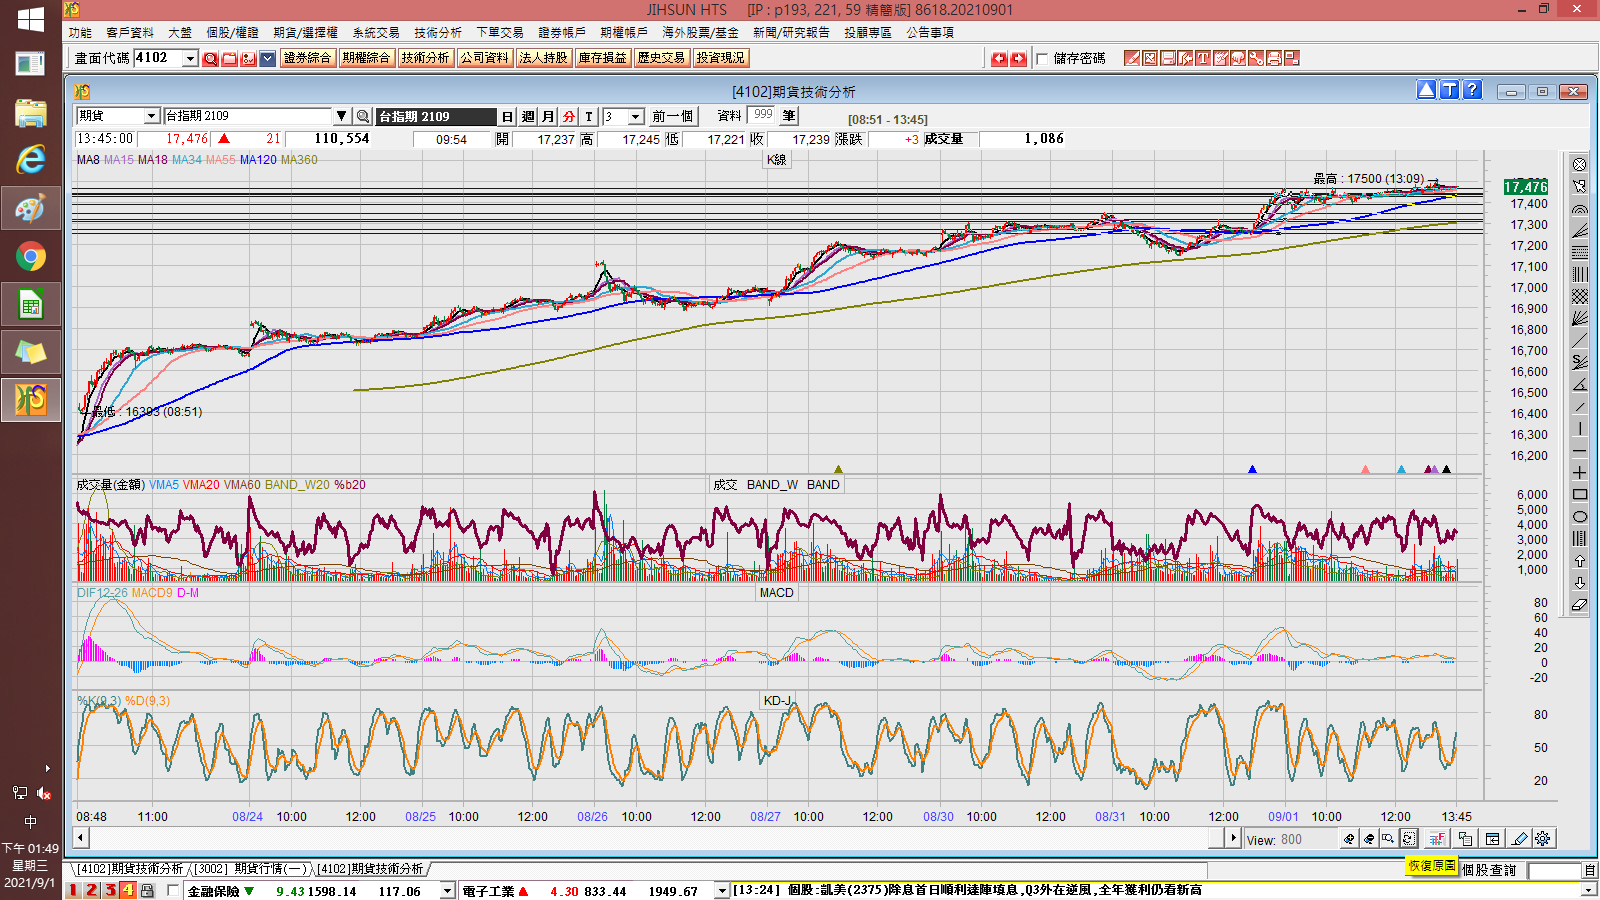Click the blue T icon in chart title bar
1600x900 pixels.
1449,90
